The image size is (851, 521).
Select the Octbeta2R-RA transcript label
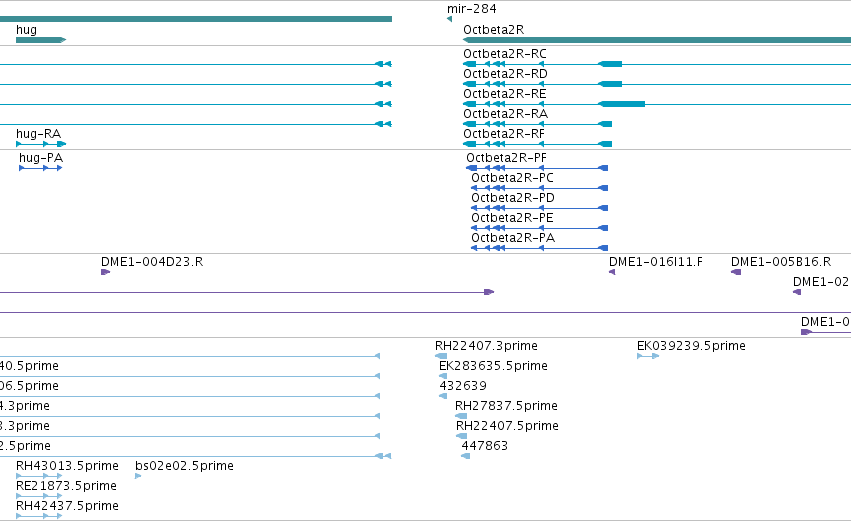tap(505, 114)
